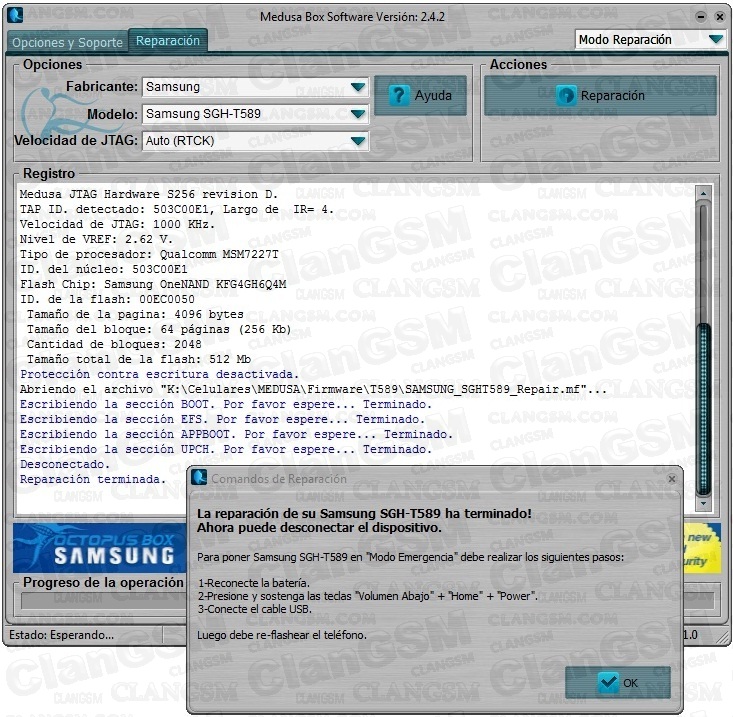Click log line opening SAMSUNG_SGHT589_Repair.mf file
Viewport: 733px width, 717px height.
coord(313,389)
